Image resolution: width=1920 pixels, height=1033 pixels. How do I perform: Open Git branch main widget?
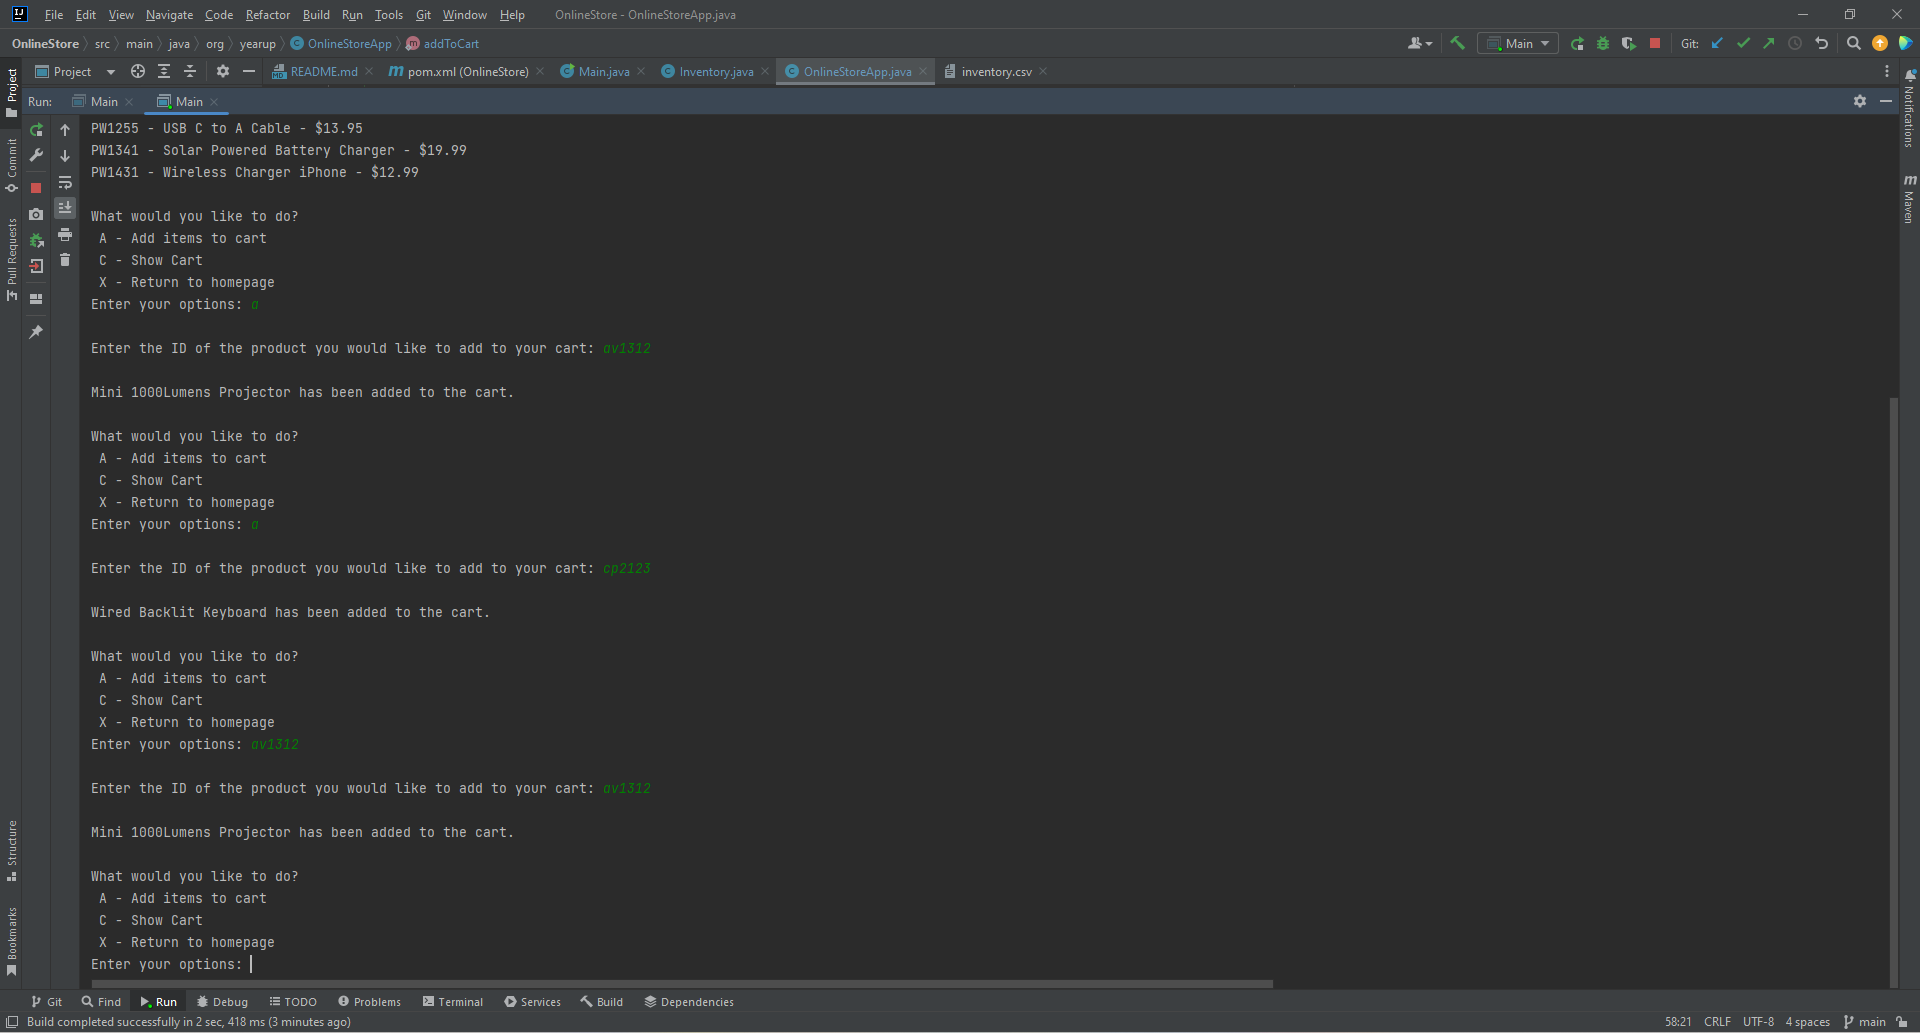(x=1865, y=1021)
